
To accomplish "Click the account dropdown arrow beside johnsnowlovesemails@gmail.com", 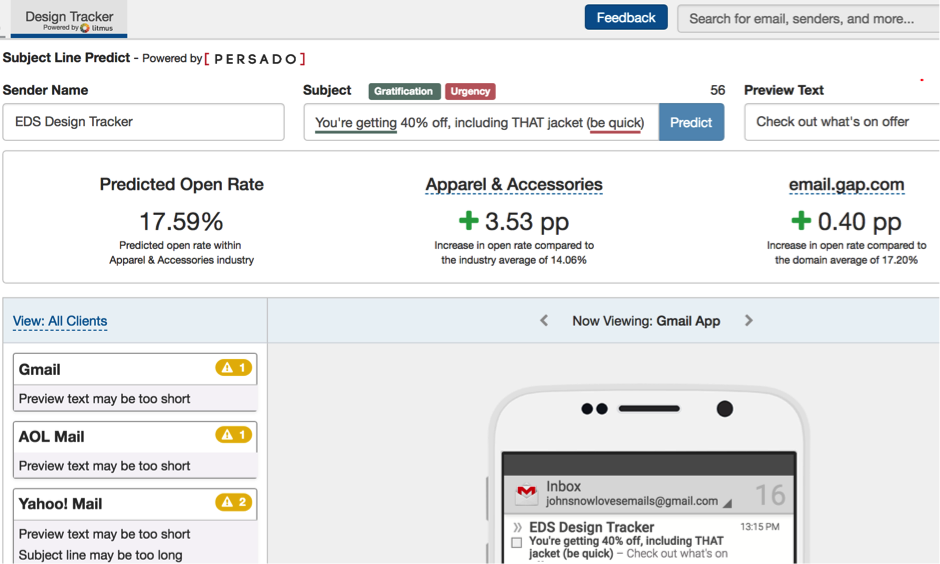I will point(727,503).
